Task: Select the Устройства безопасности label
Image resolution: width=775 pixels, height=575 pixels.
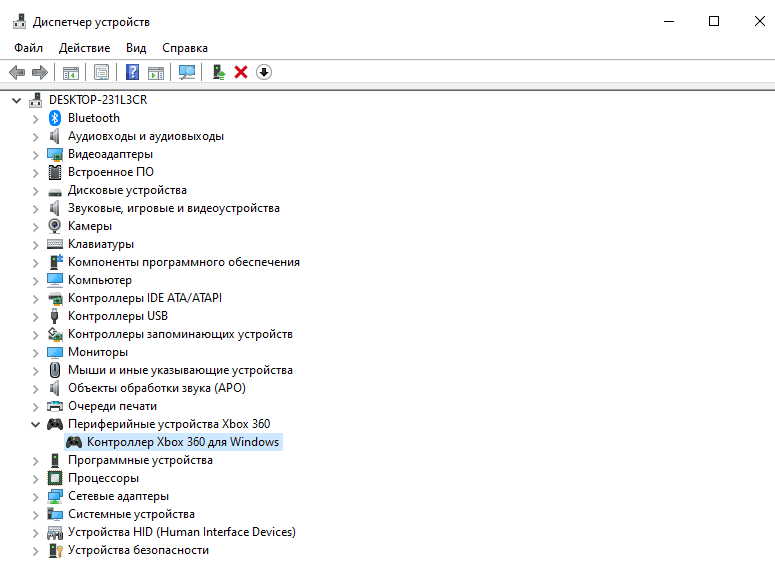Action: [138, 550]
